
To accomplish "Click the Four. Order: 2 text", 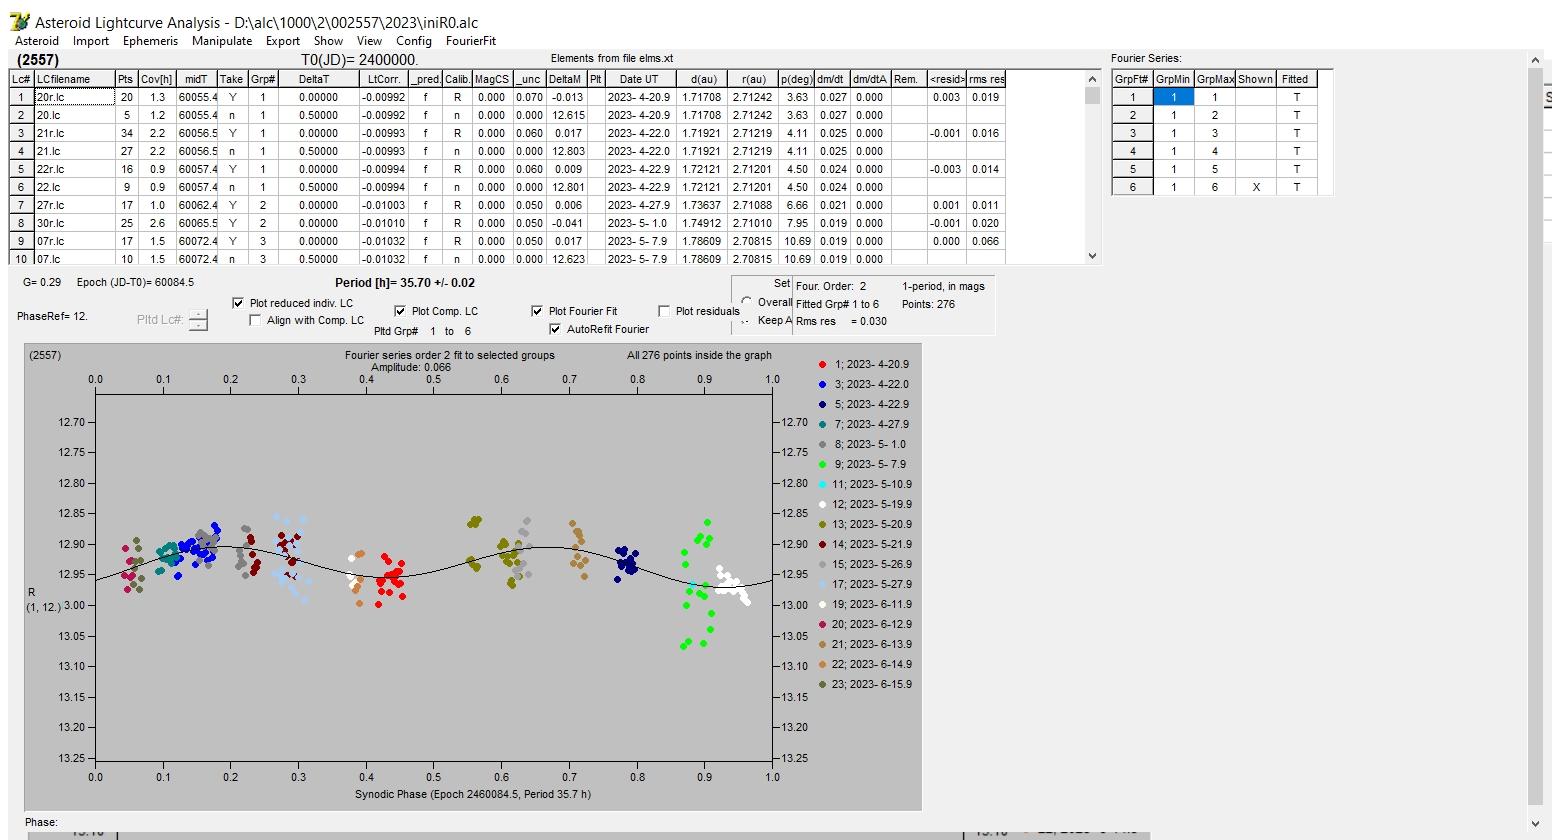I will coord(831,286).
